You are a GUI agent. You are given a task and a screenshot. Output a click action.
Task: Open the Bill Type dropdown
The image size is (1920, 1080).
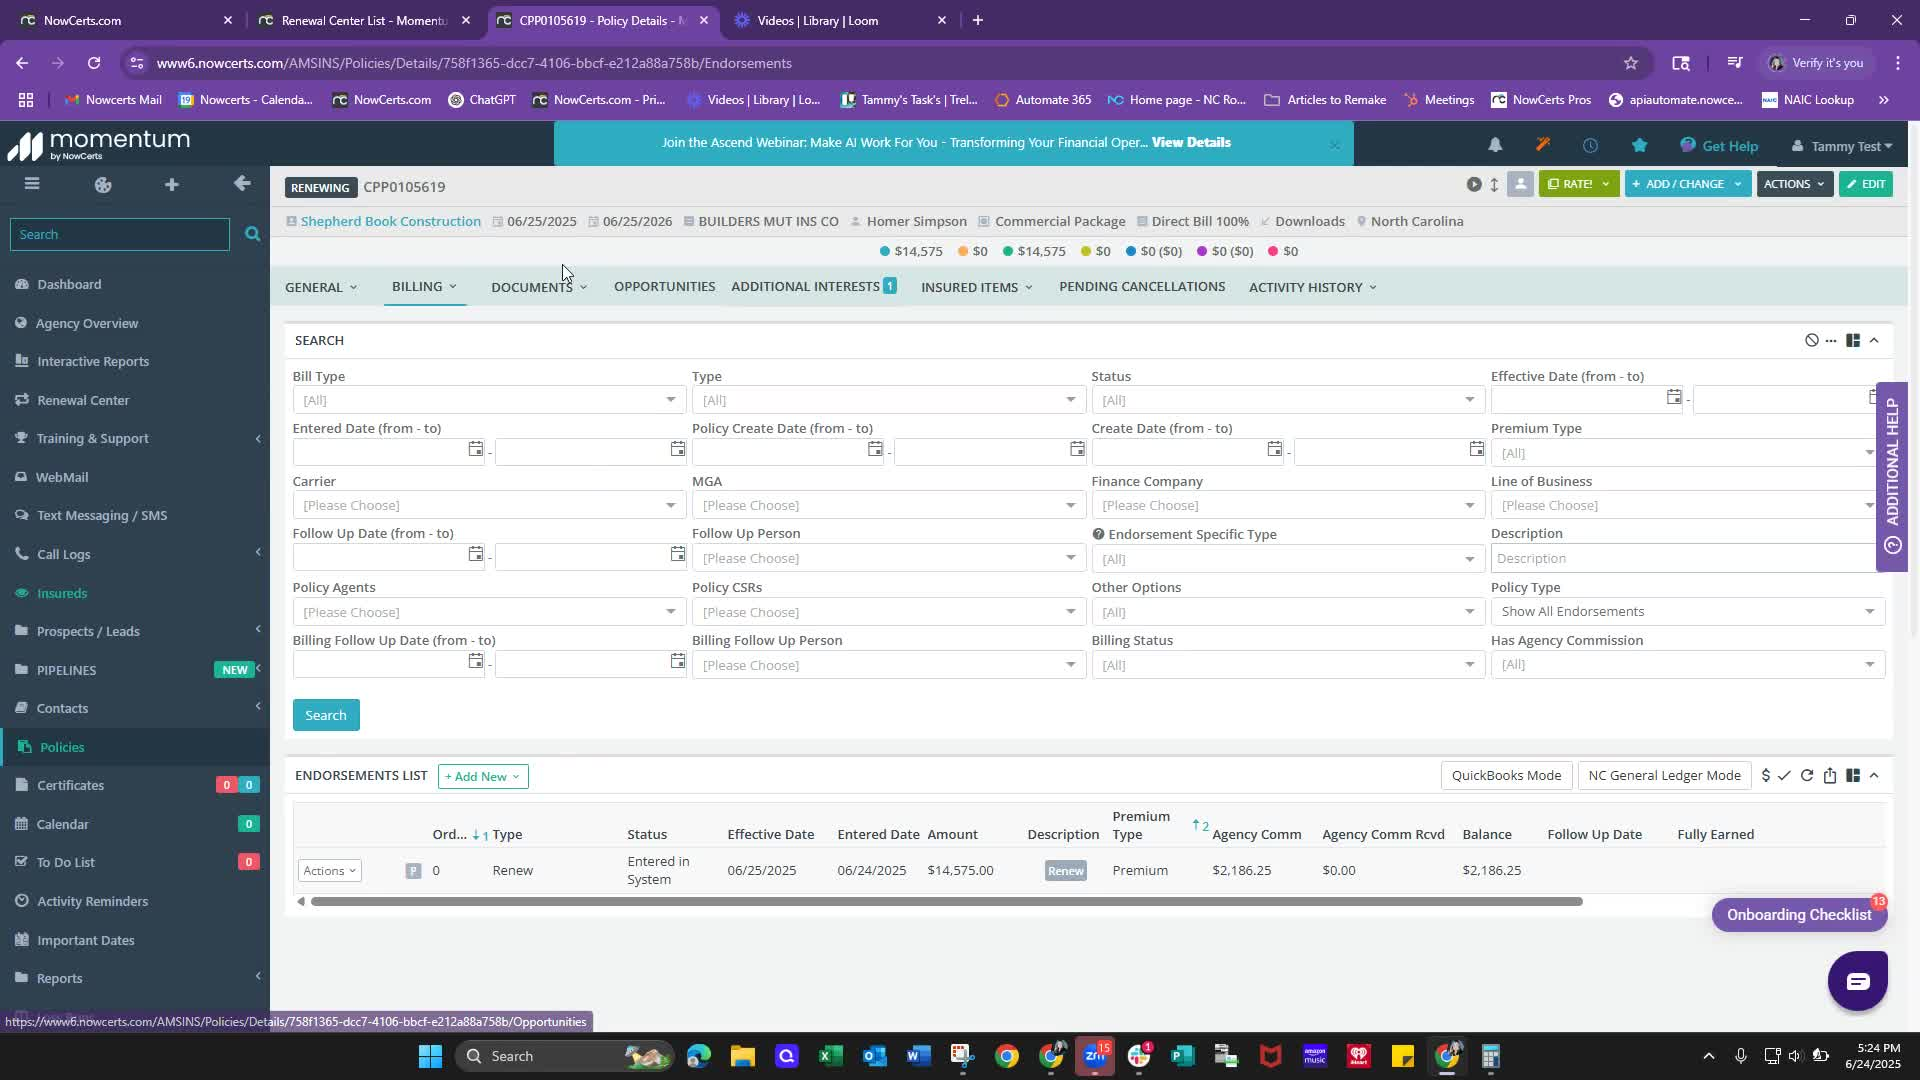point(487,400)
